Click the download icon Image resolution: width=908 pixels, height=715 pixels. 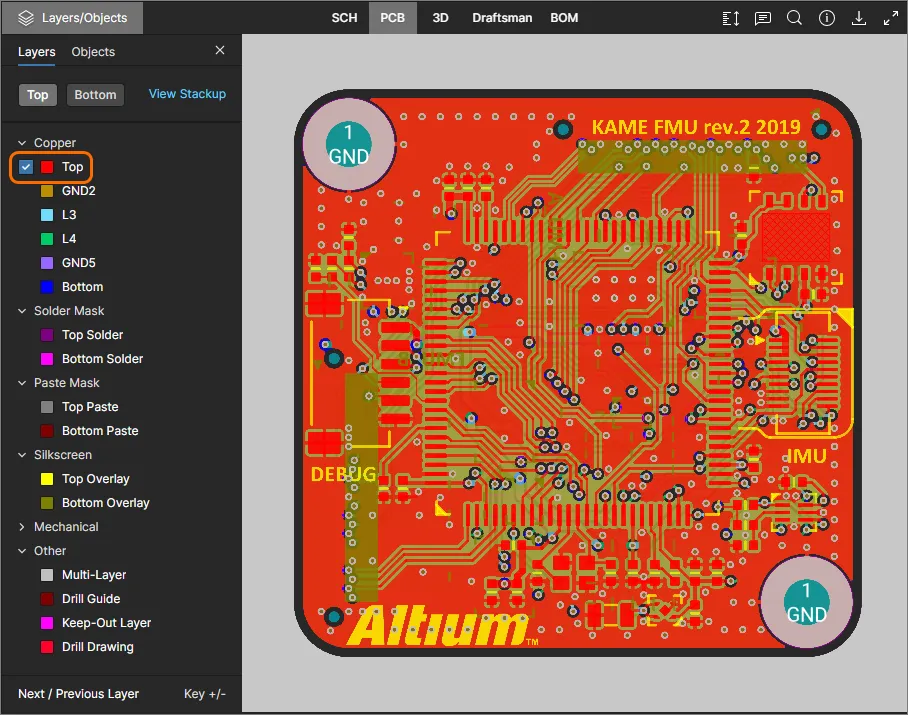coord(859,18)
